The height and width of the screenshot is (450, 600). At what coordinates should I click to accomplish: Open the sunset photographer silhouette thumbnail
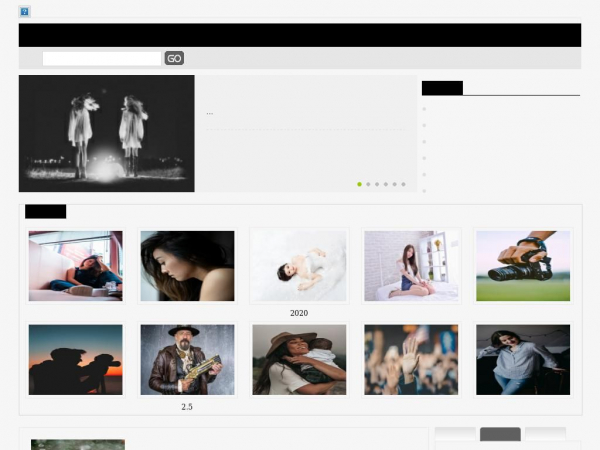75,360
